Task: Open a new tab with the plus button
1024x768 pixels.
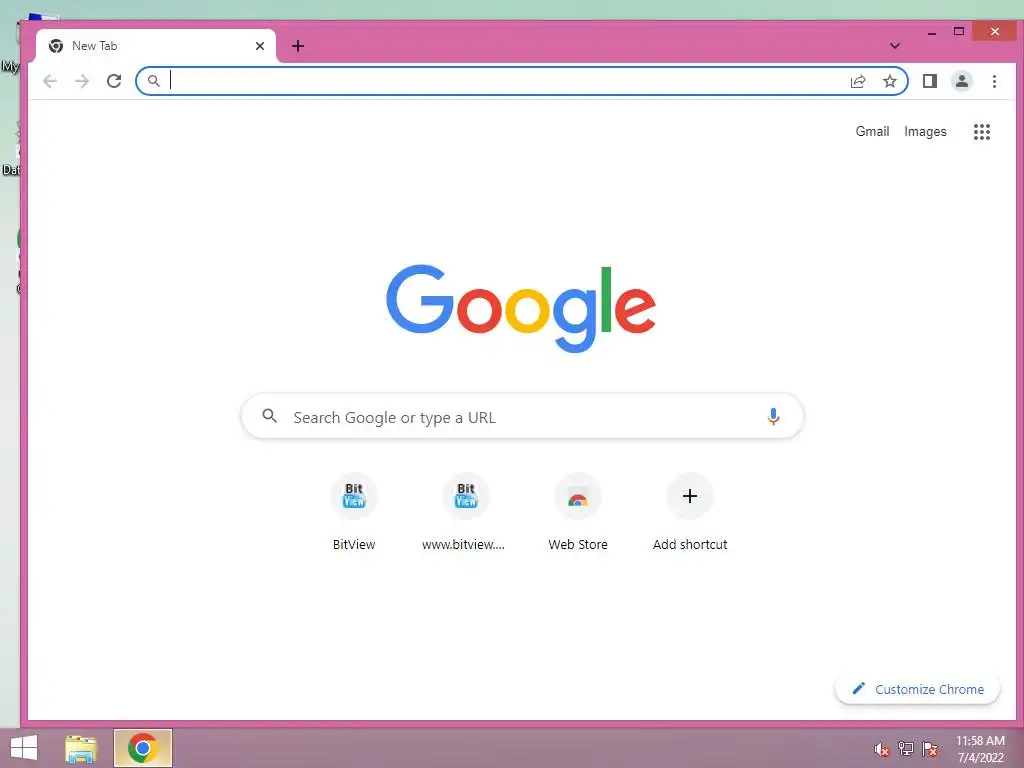Action: point(298,46)
